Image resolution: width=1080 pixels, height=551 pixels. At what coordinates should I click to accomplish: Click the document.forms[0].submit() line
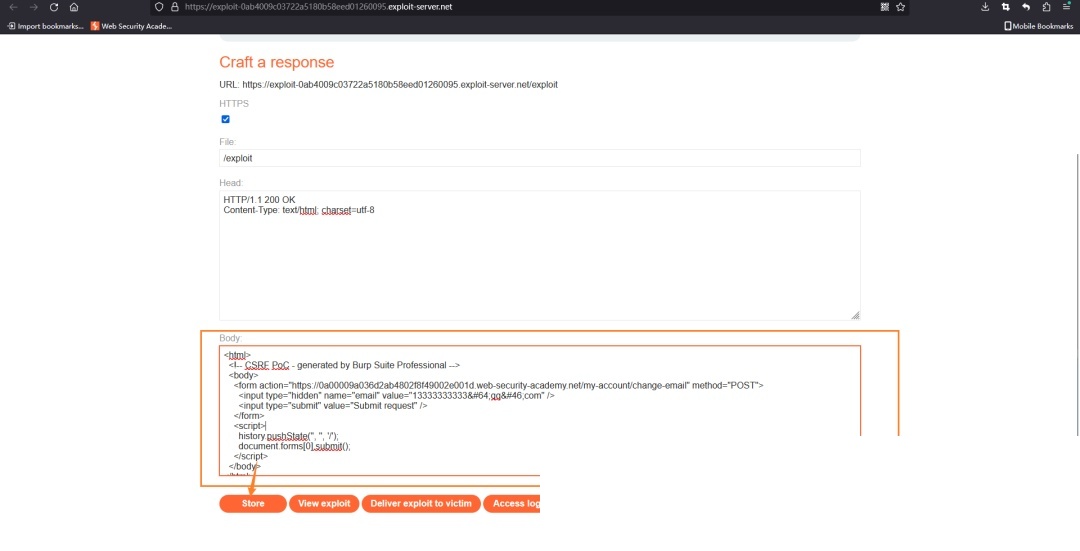[295, 446]
